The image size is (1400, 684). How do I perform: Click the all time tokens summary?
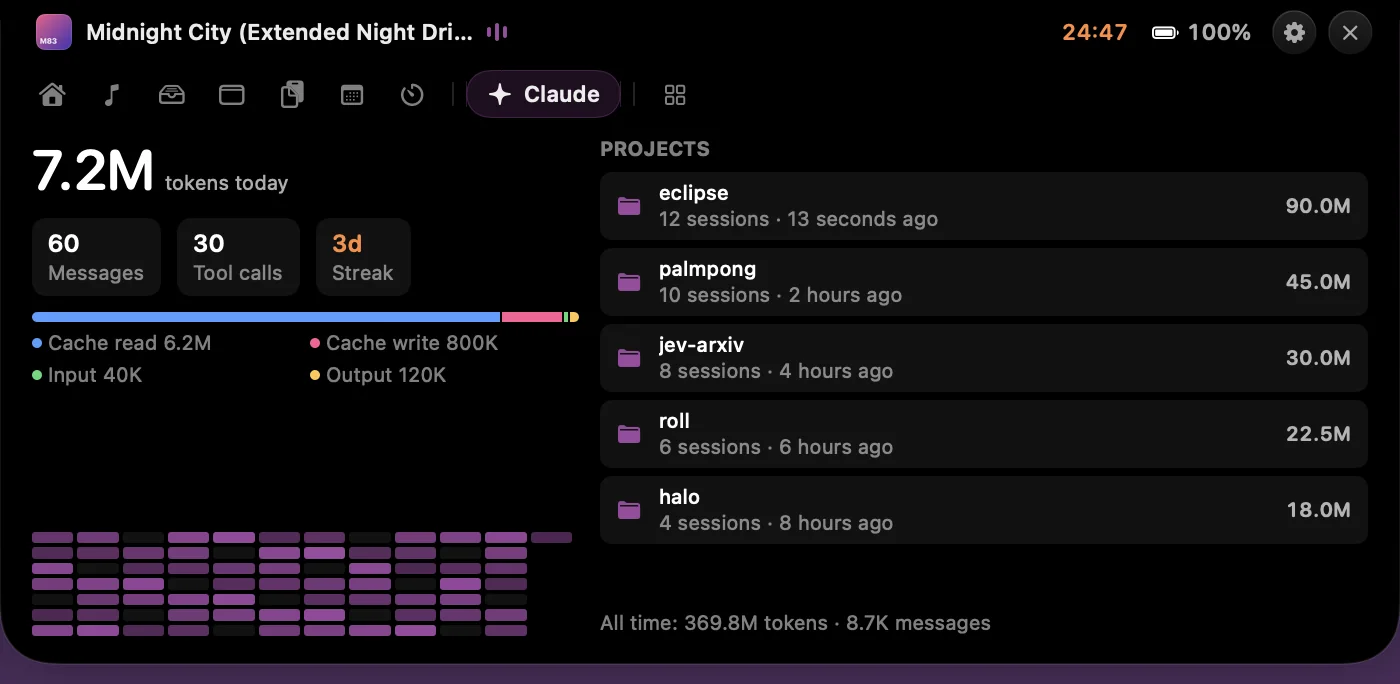[795, 623]
